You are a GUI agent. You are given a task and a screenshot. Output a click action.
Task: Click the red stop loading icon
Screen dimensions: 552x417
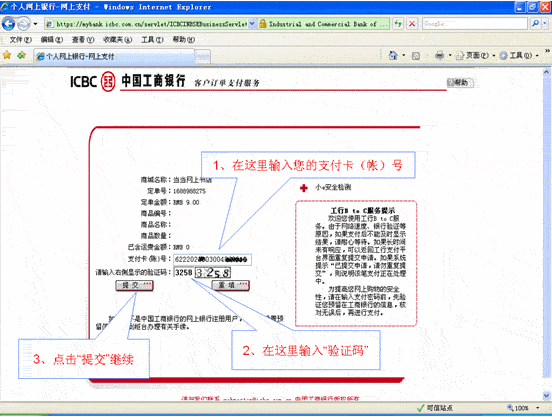412,24
